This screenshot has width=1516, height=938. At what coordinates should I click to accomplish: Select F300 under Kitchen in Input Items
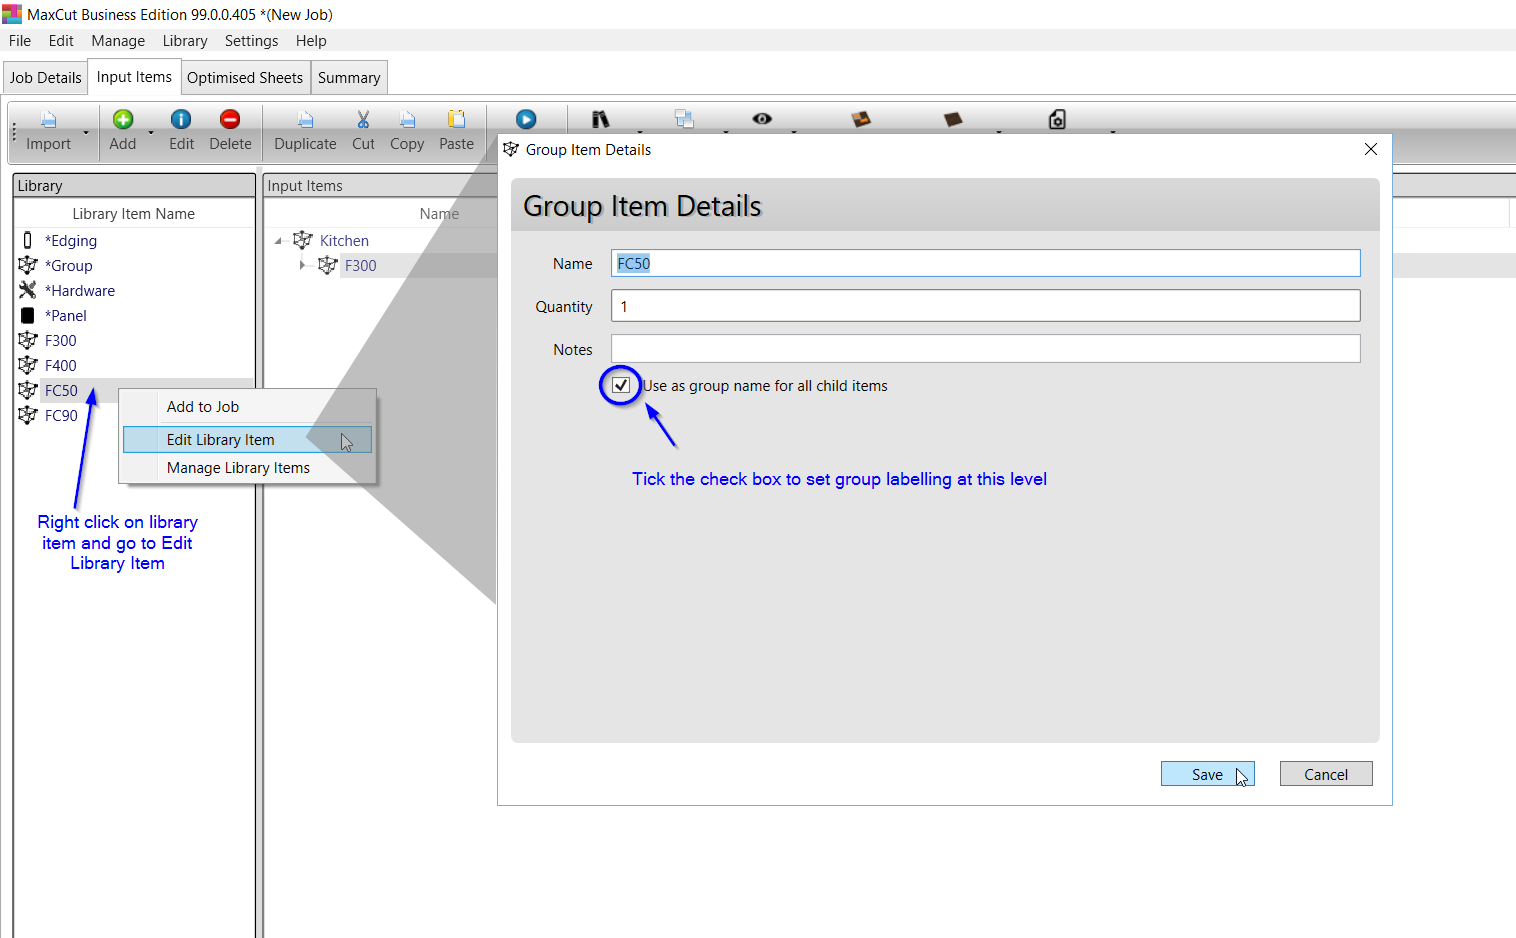point(361,266)
